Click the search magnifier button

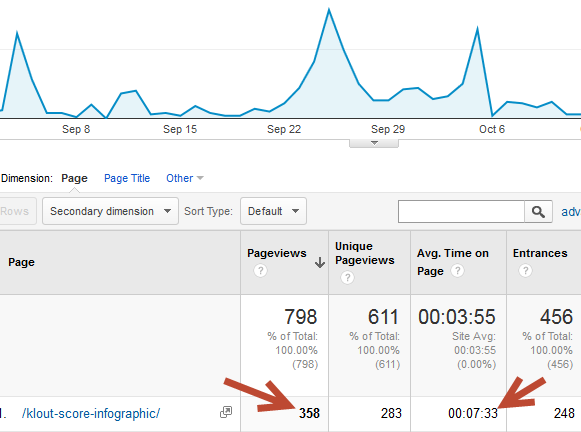[x=538, y=212]
